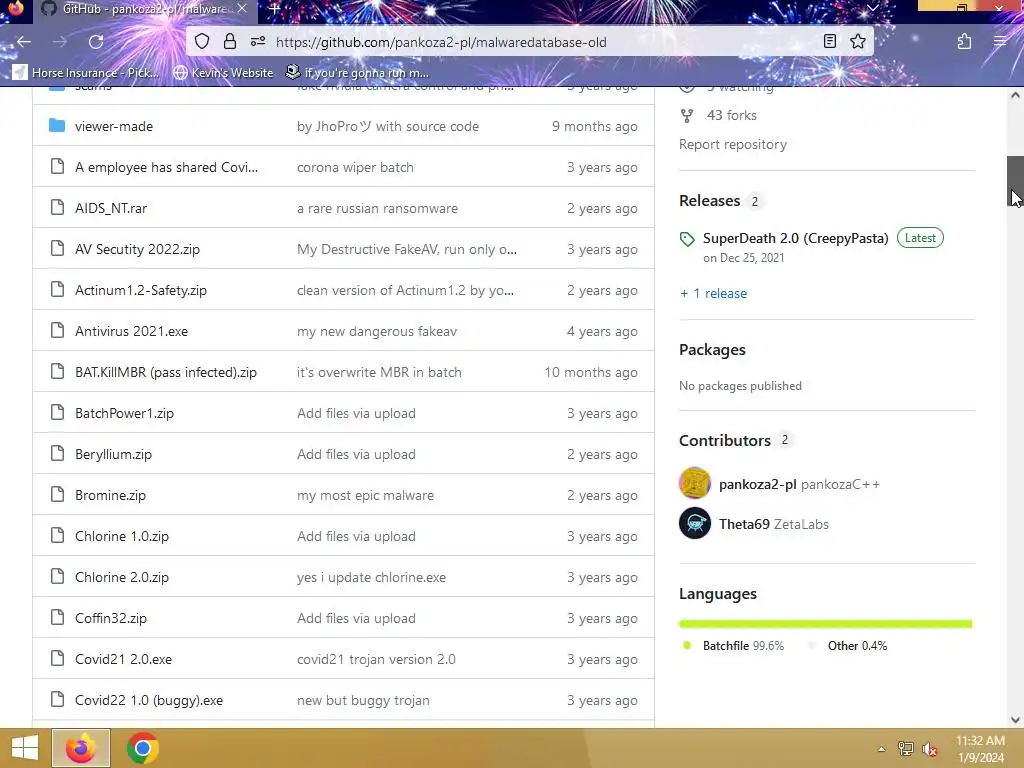Reload the page with refresh icon
Screen dimensions: 1024x768
[x=96, y=42]
